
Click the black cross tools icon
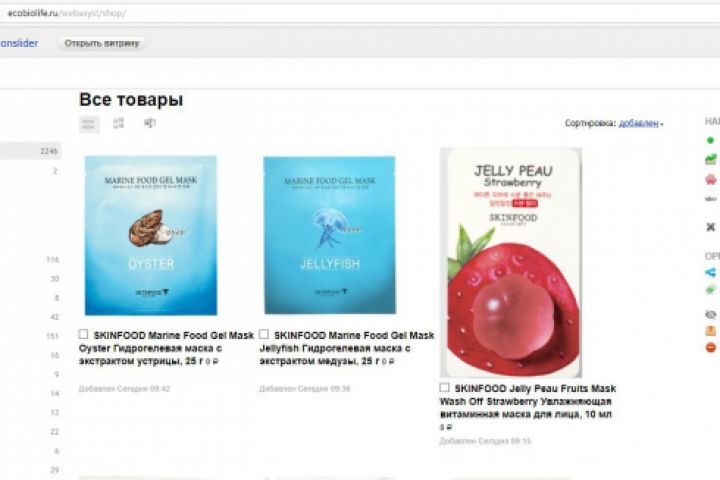(710, 226)
